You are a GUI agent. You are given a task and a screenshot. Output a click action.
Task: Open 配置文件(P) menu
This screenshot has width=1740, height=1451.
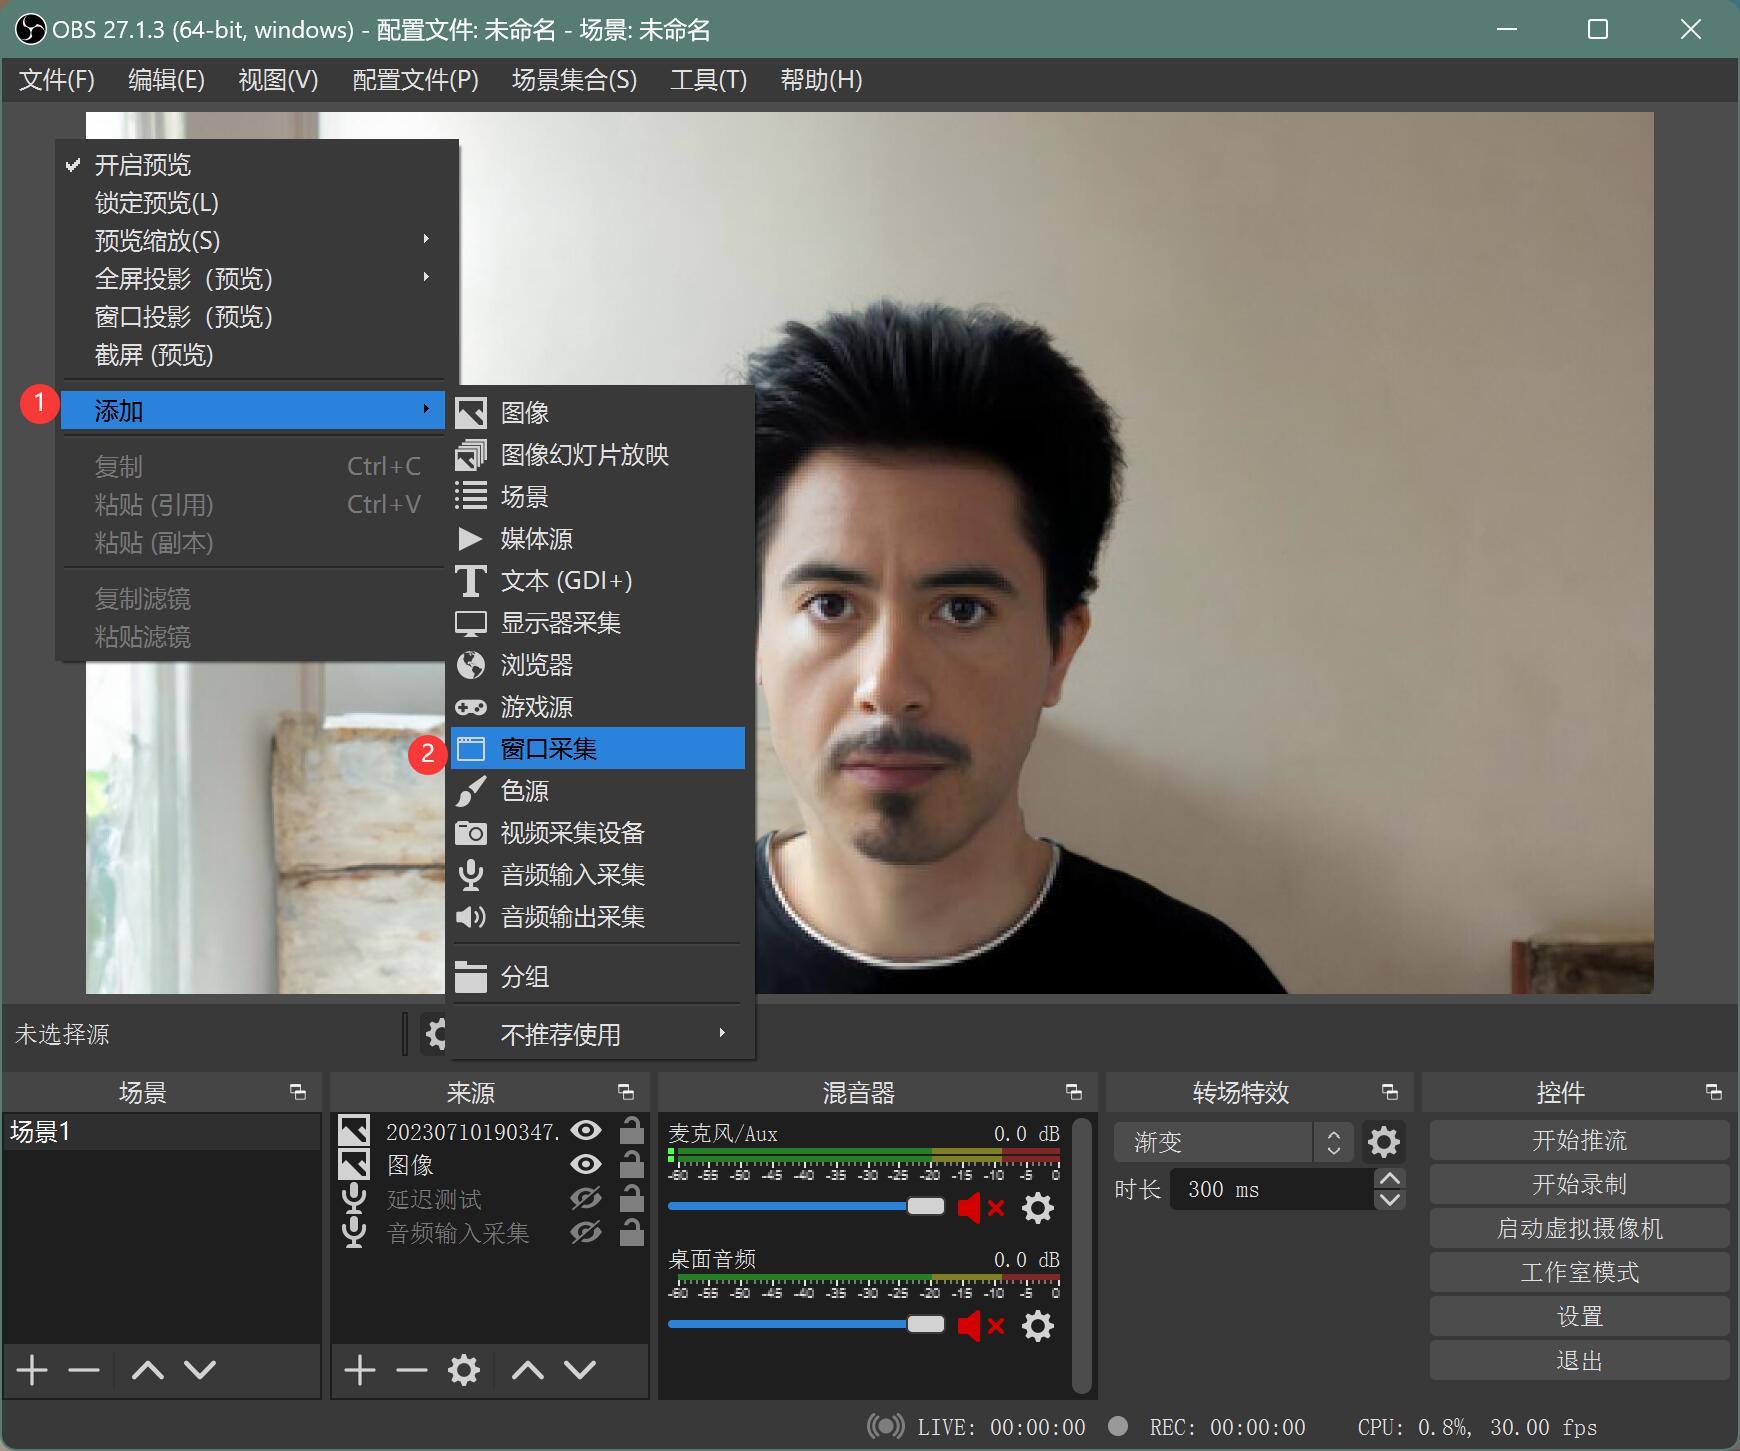(415, 80)
